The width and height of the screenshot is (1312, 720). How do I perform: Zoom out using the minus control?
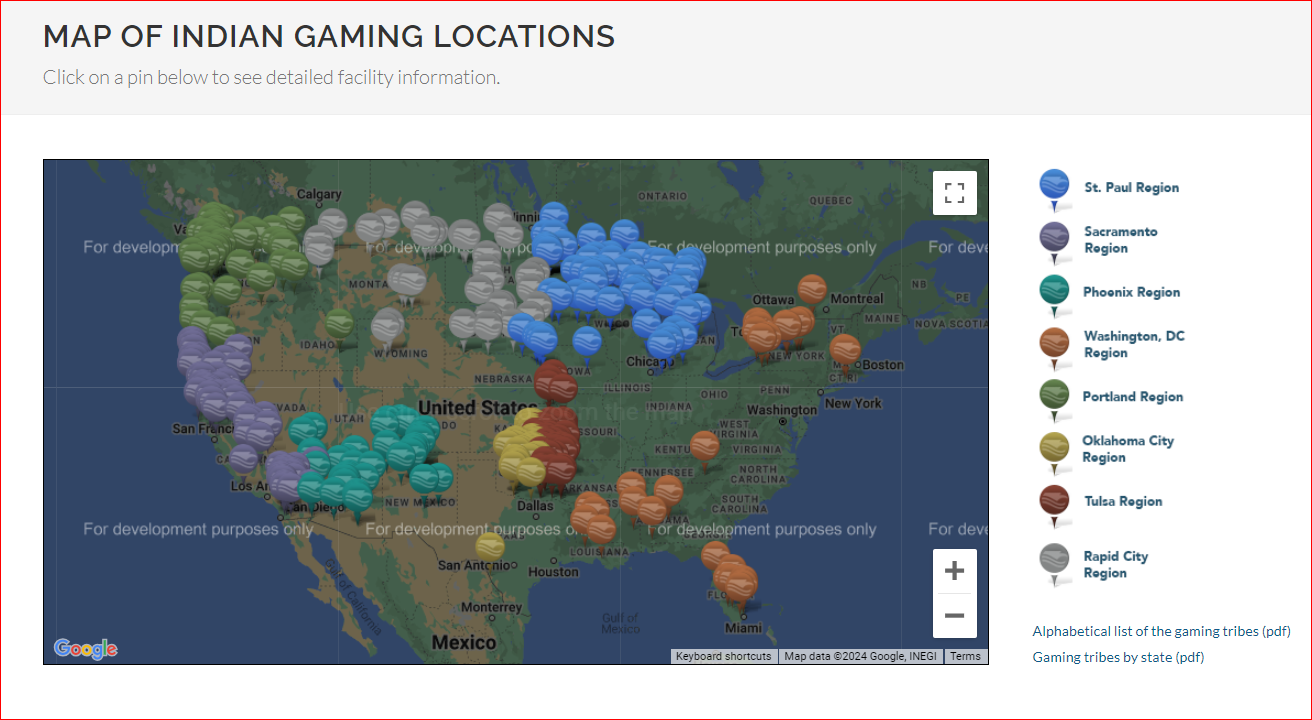(x=954, y=616)
